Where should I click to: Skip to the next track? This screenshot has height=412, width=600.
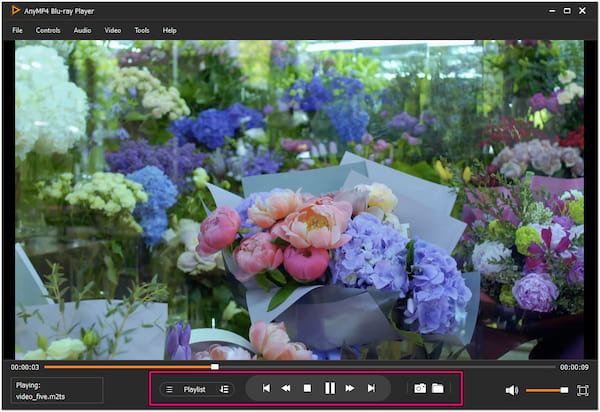[371, 388]
